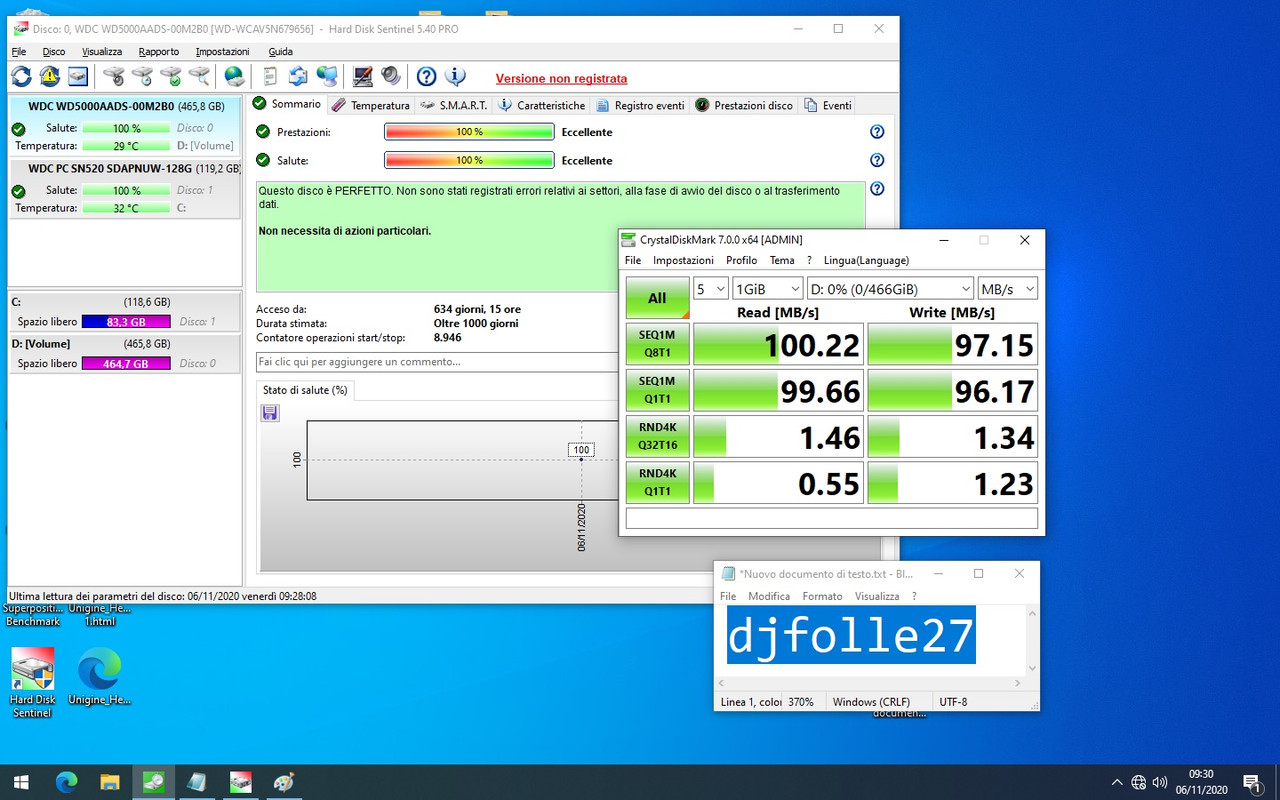Start all benchmarks with the All button

pyautogui.click(x=656, y=297)
